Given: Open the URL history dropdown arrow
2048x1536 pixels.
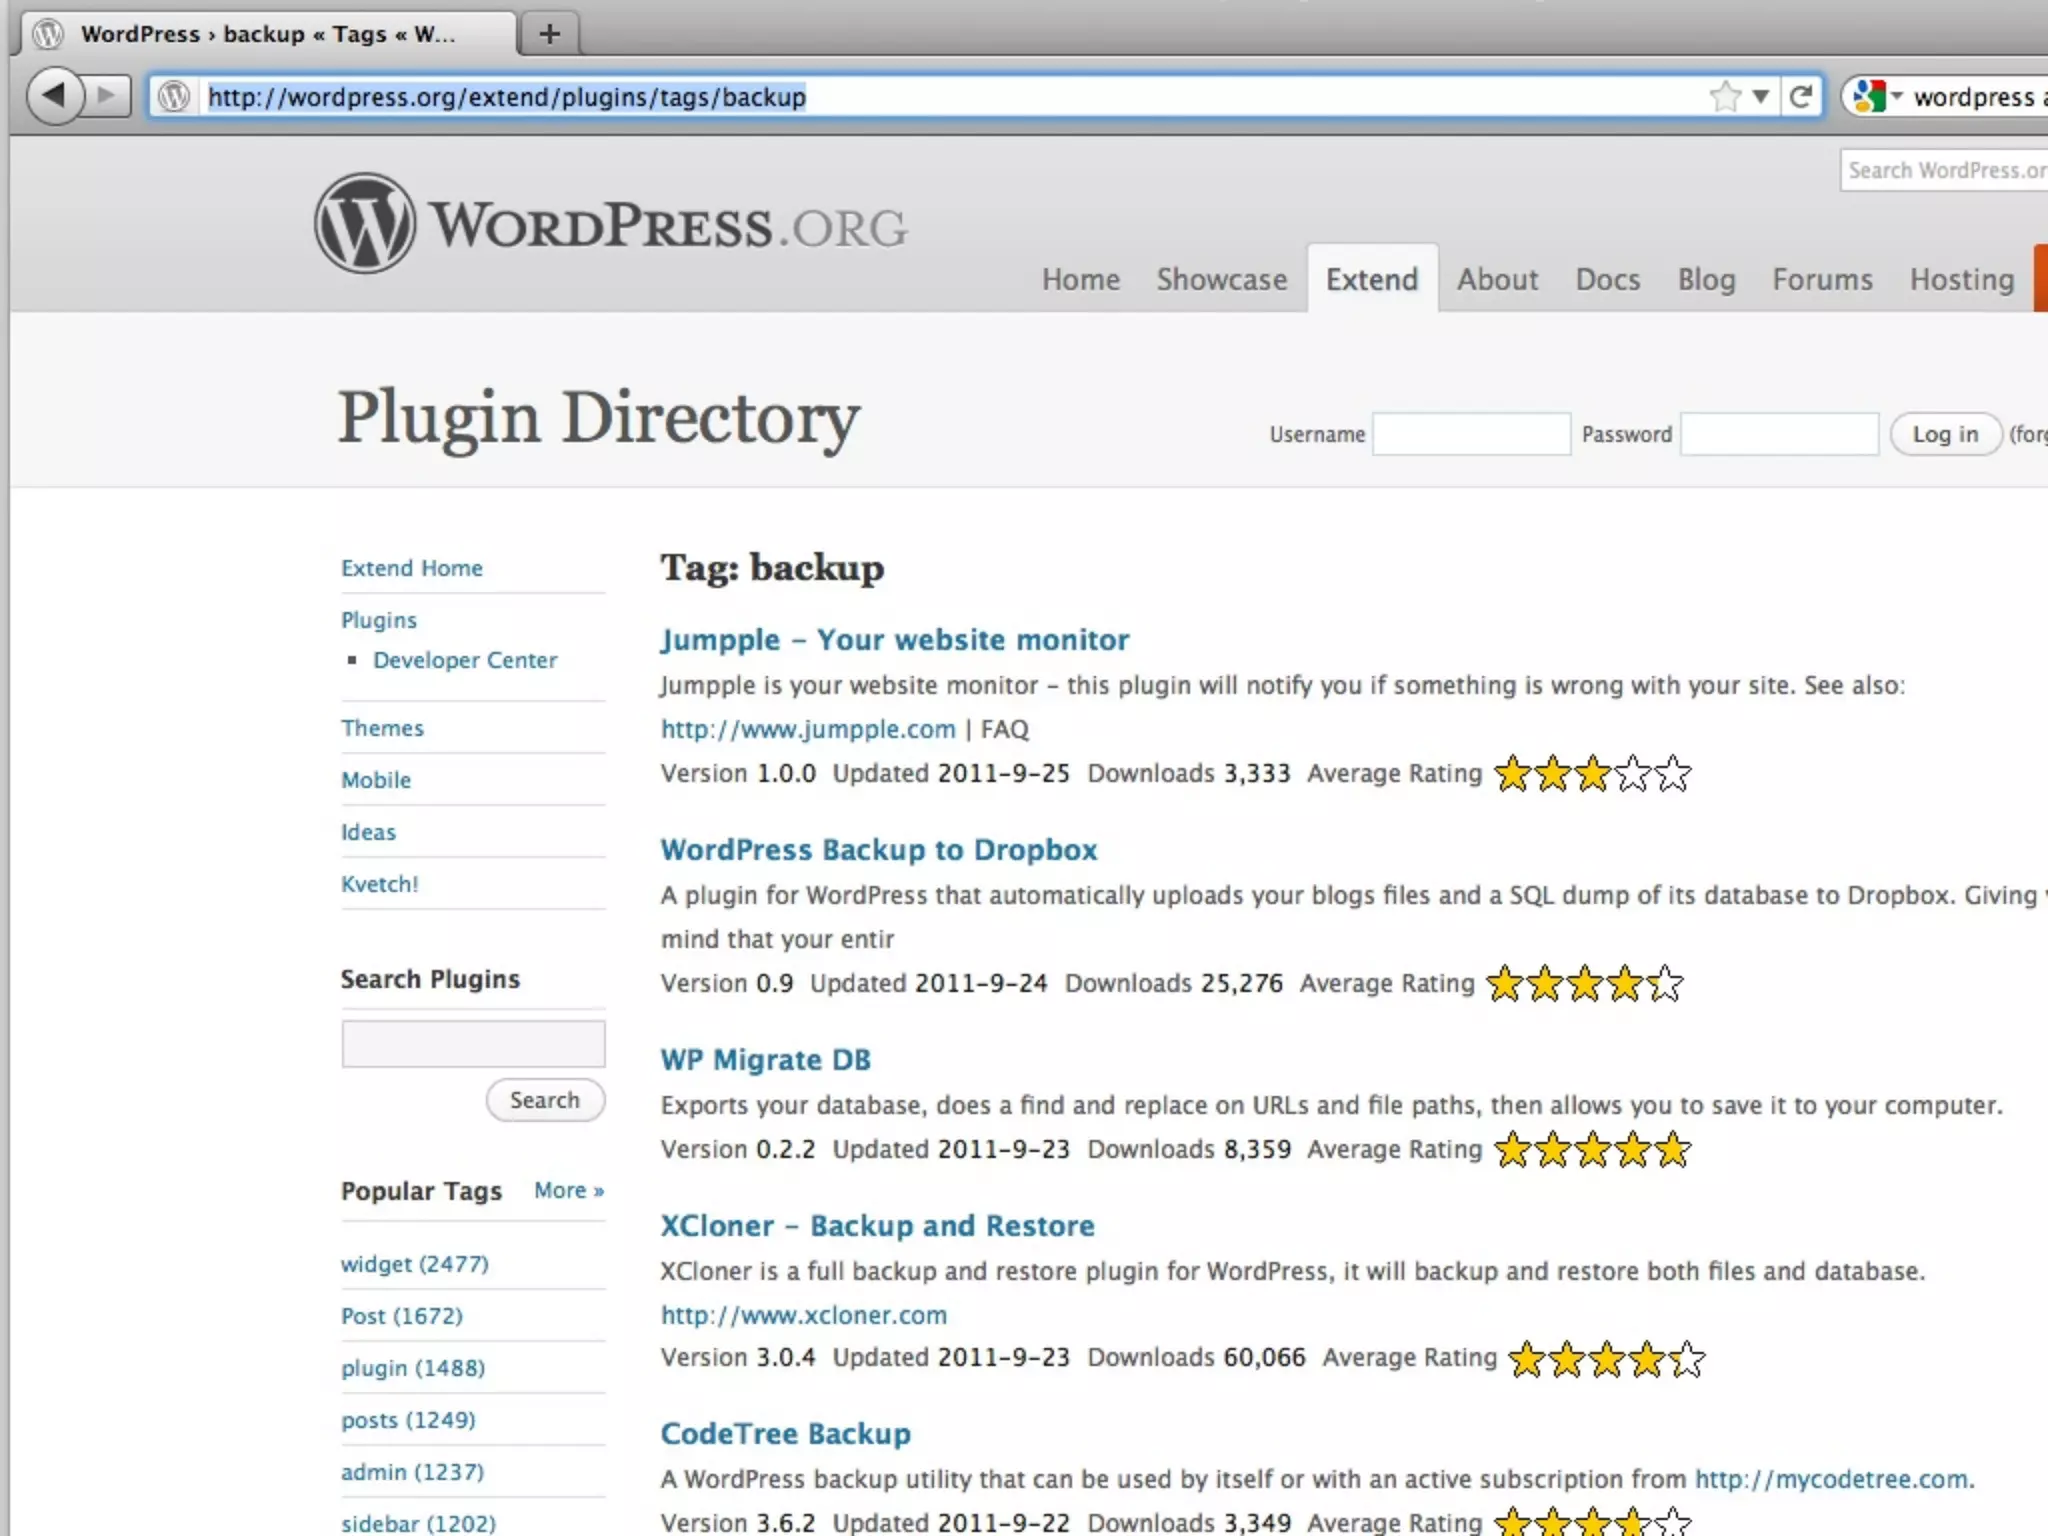Looking at the screenshot, I should coord(1761,97).
